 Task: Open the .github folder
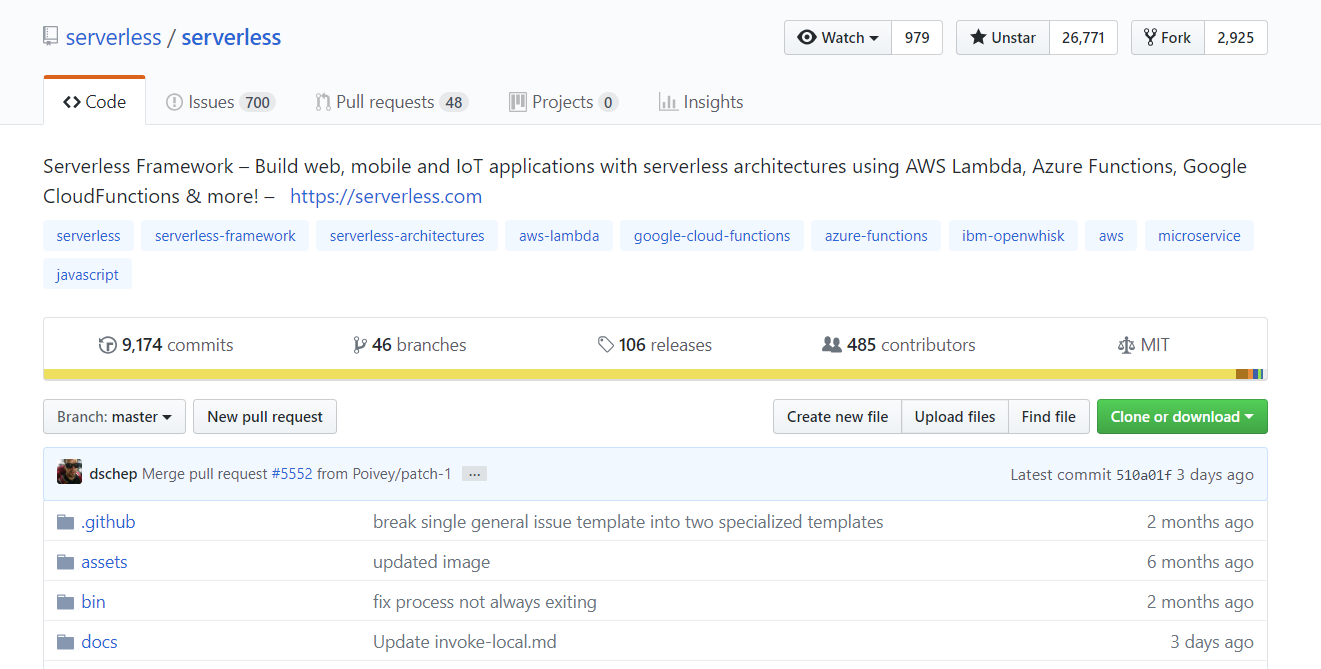108,522
